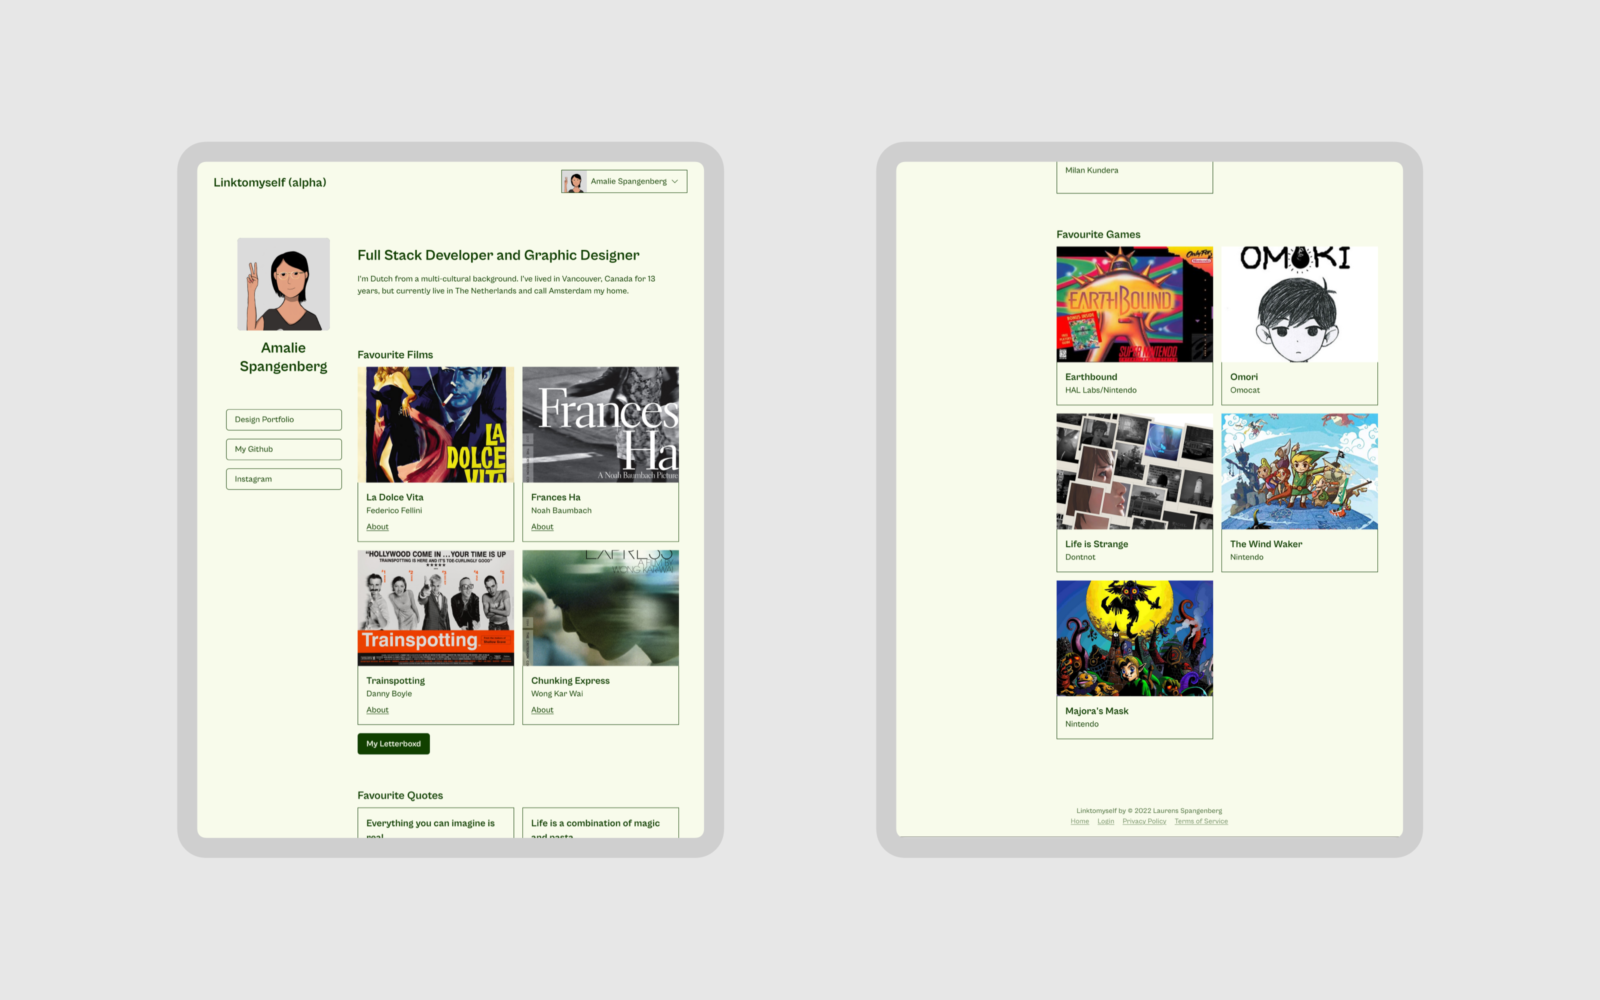The height and width of the screenshot is (1000, 1600).
Task: Click the small avatar in header
Action: click(x=575, y=182)
